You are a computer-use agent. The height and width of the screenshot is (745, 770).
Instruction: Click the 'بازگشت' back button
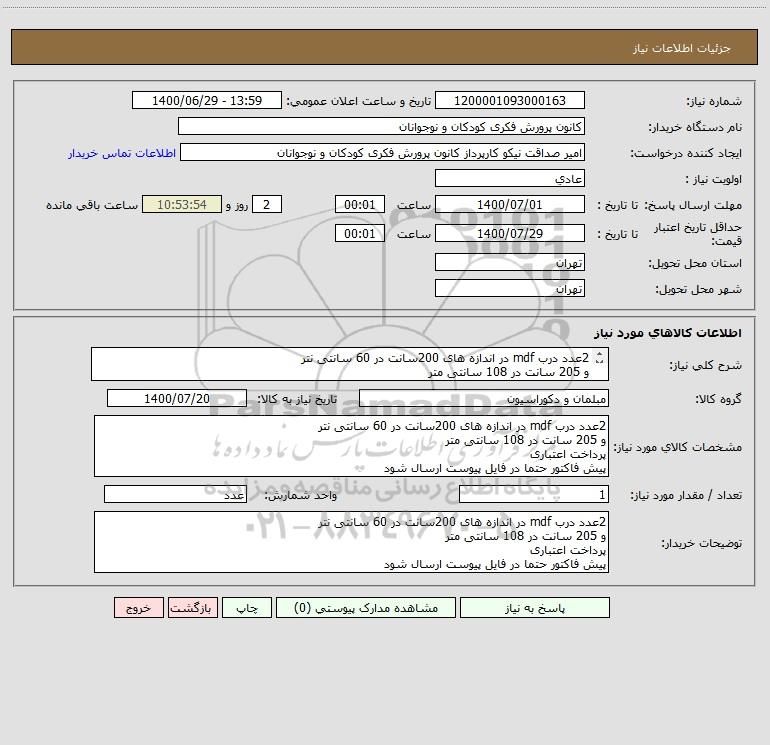[192, 607]
